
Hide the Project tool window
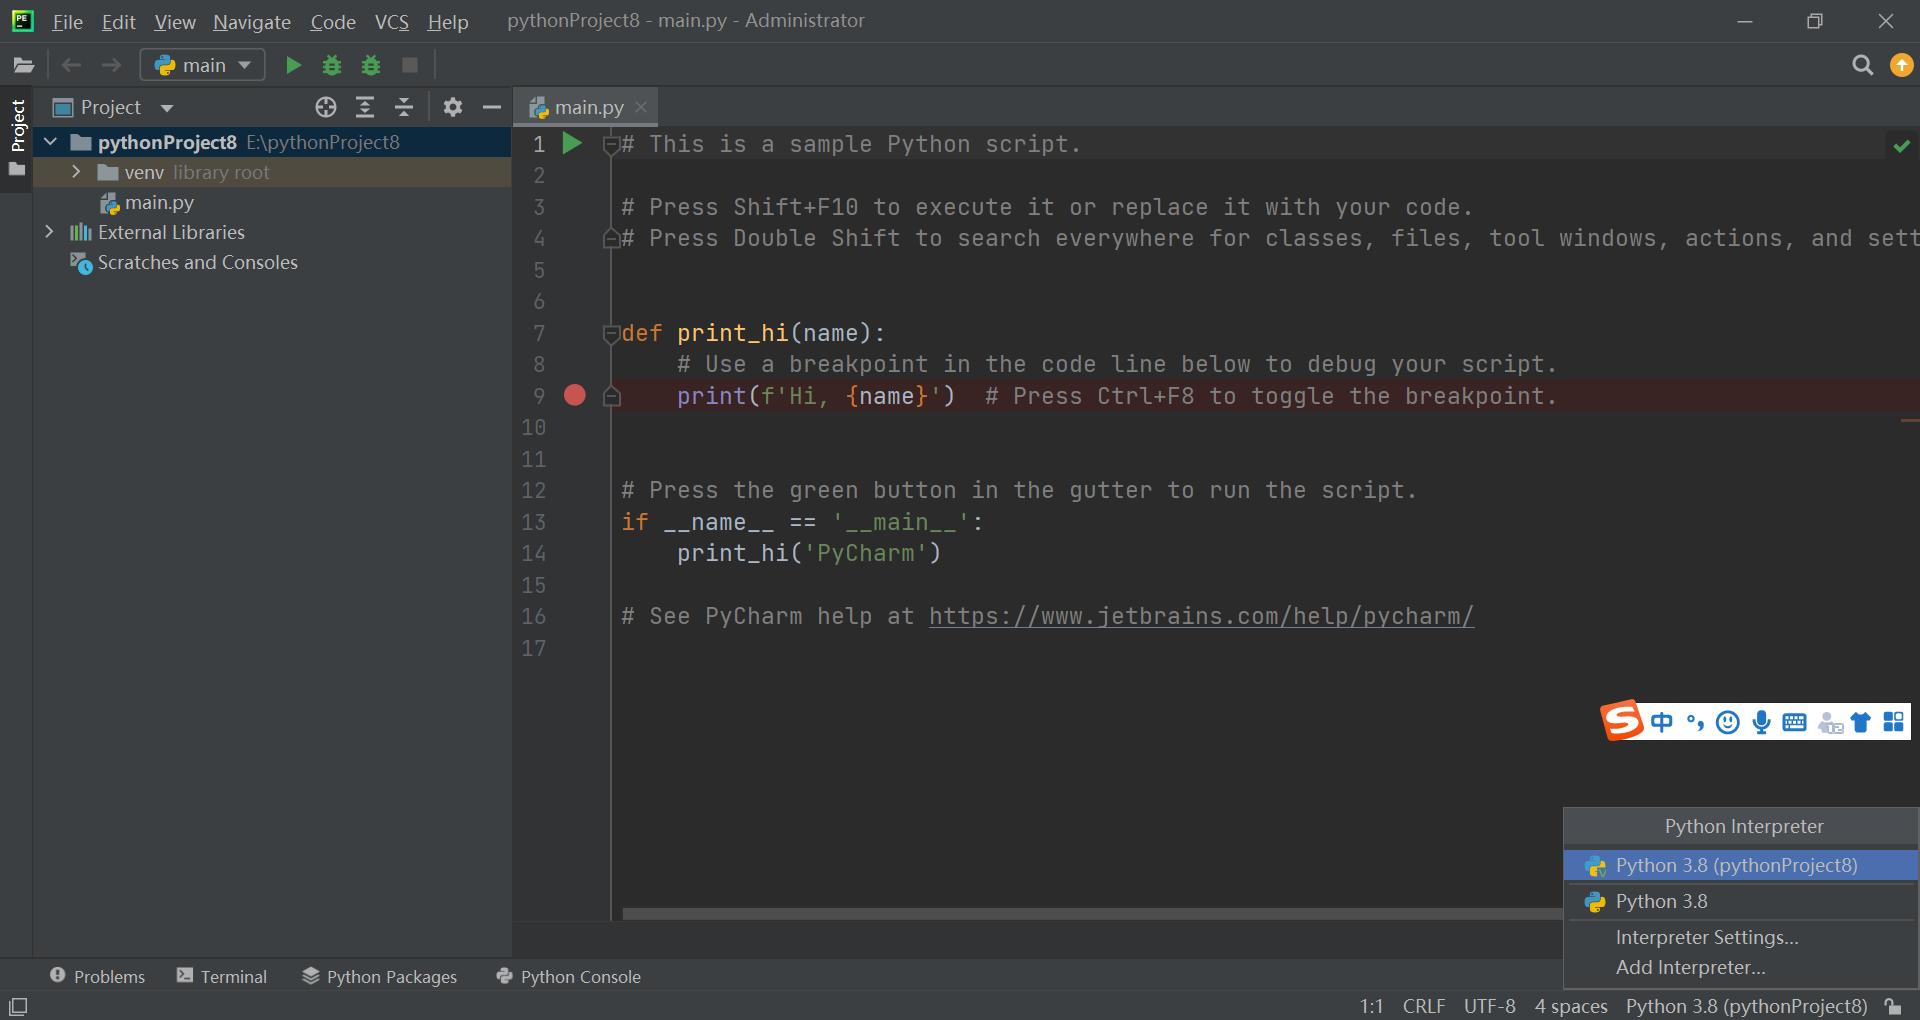[x=492, y=107]
